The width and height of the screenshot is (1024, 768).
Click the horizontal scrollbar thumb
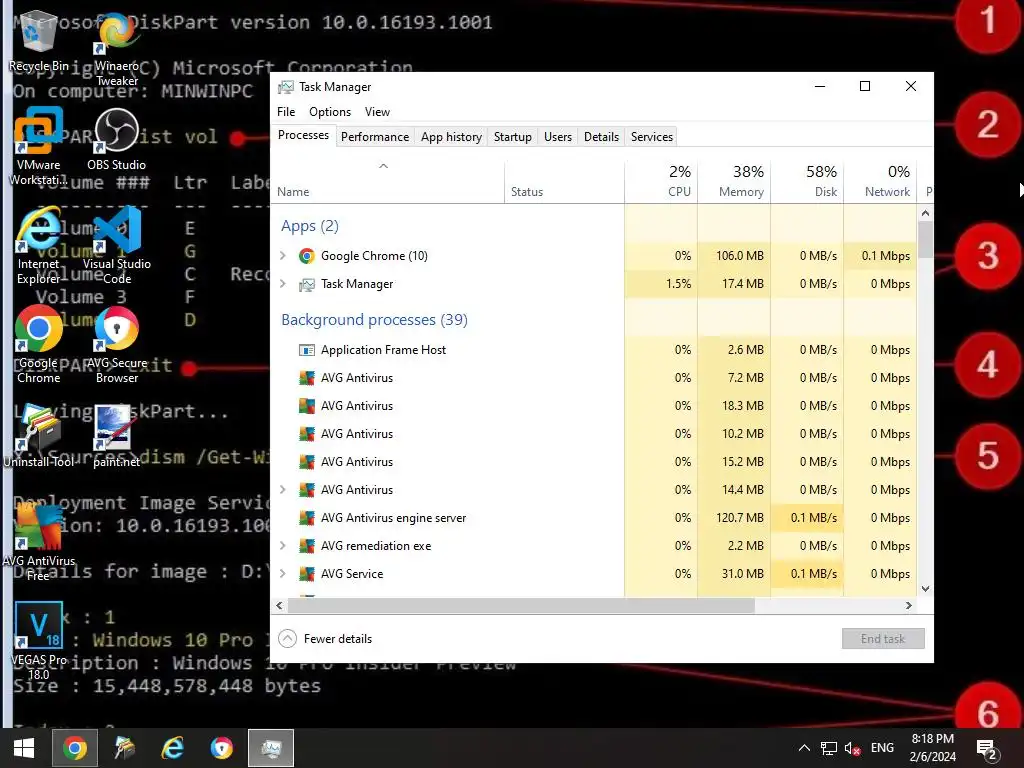click(521, 605)
